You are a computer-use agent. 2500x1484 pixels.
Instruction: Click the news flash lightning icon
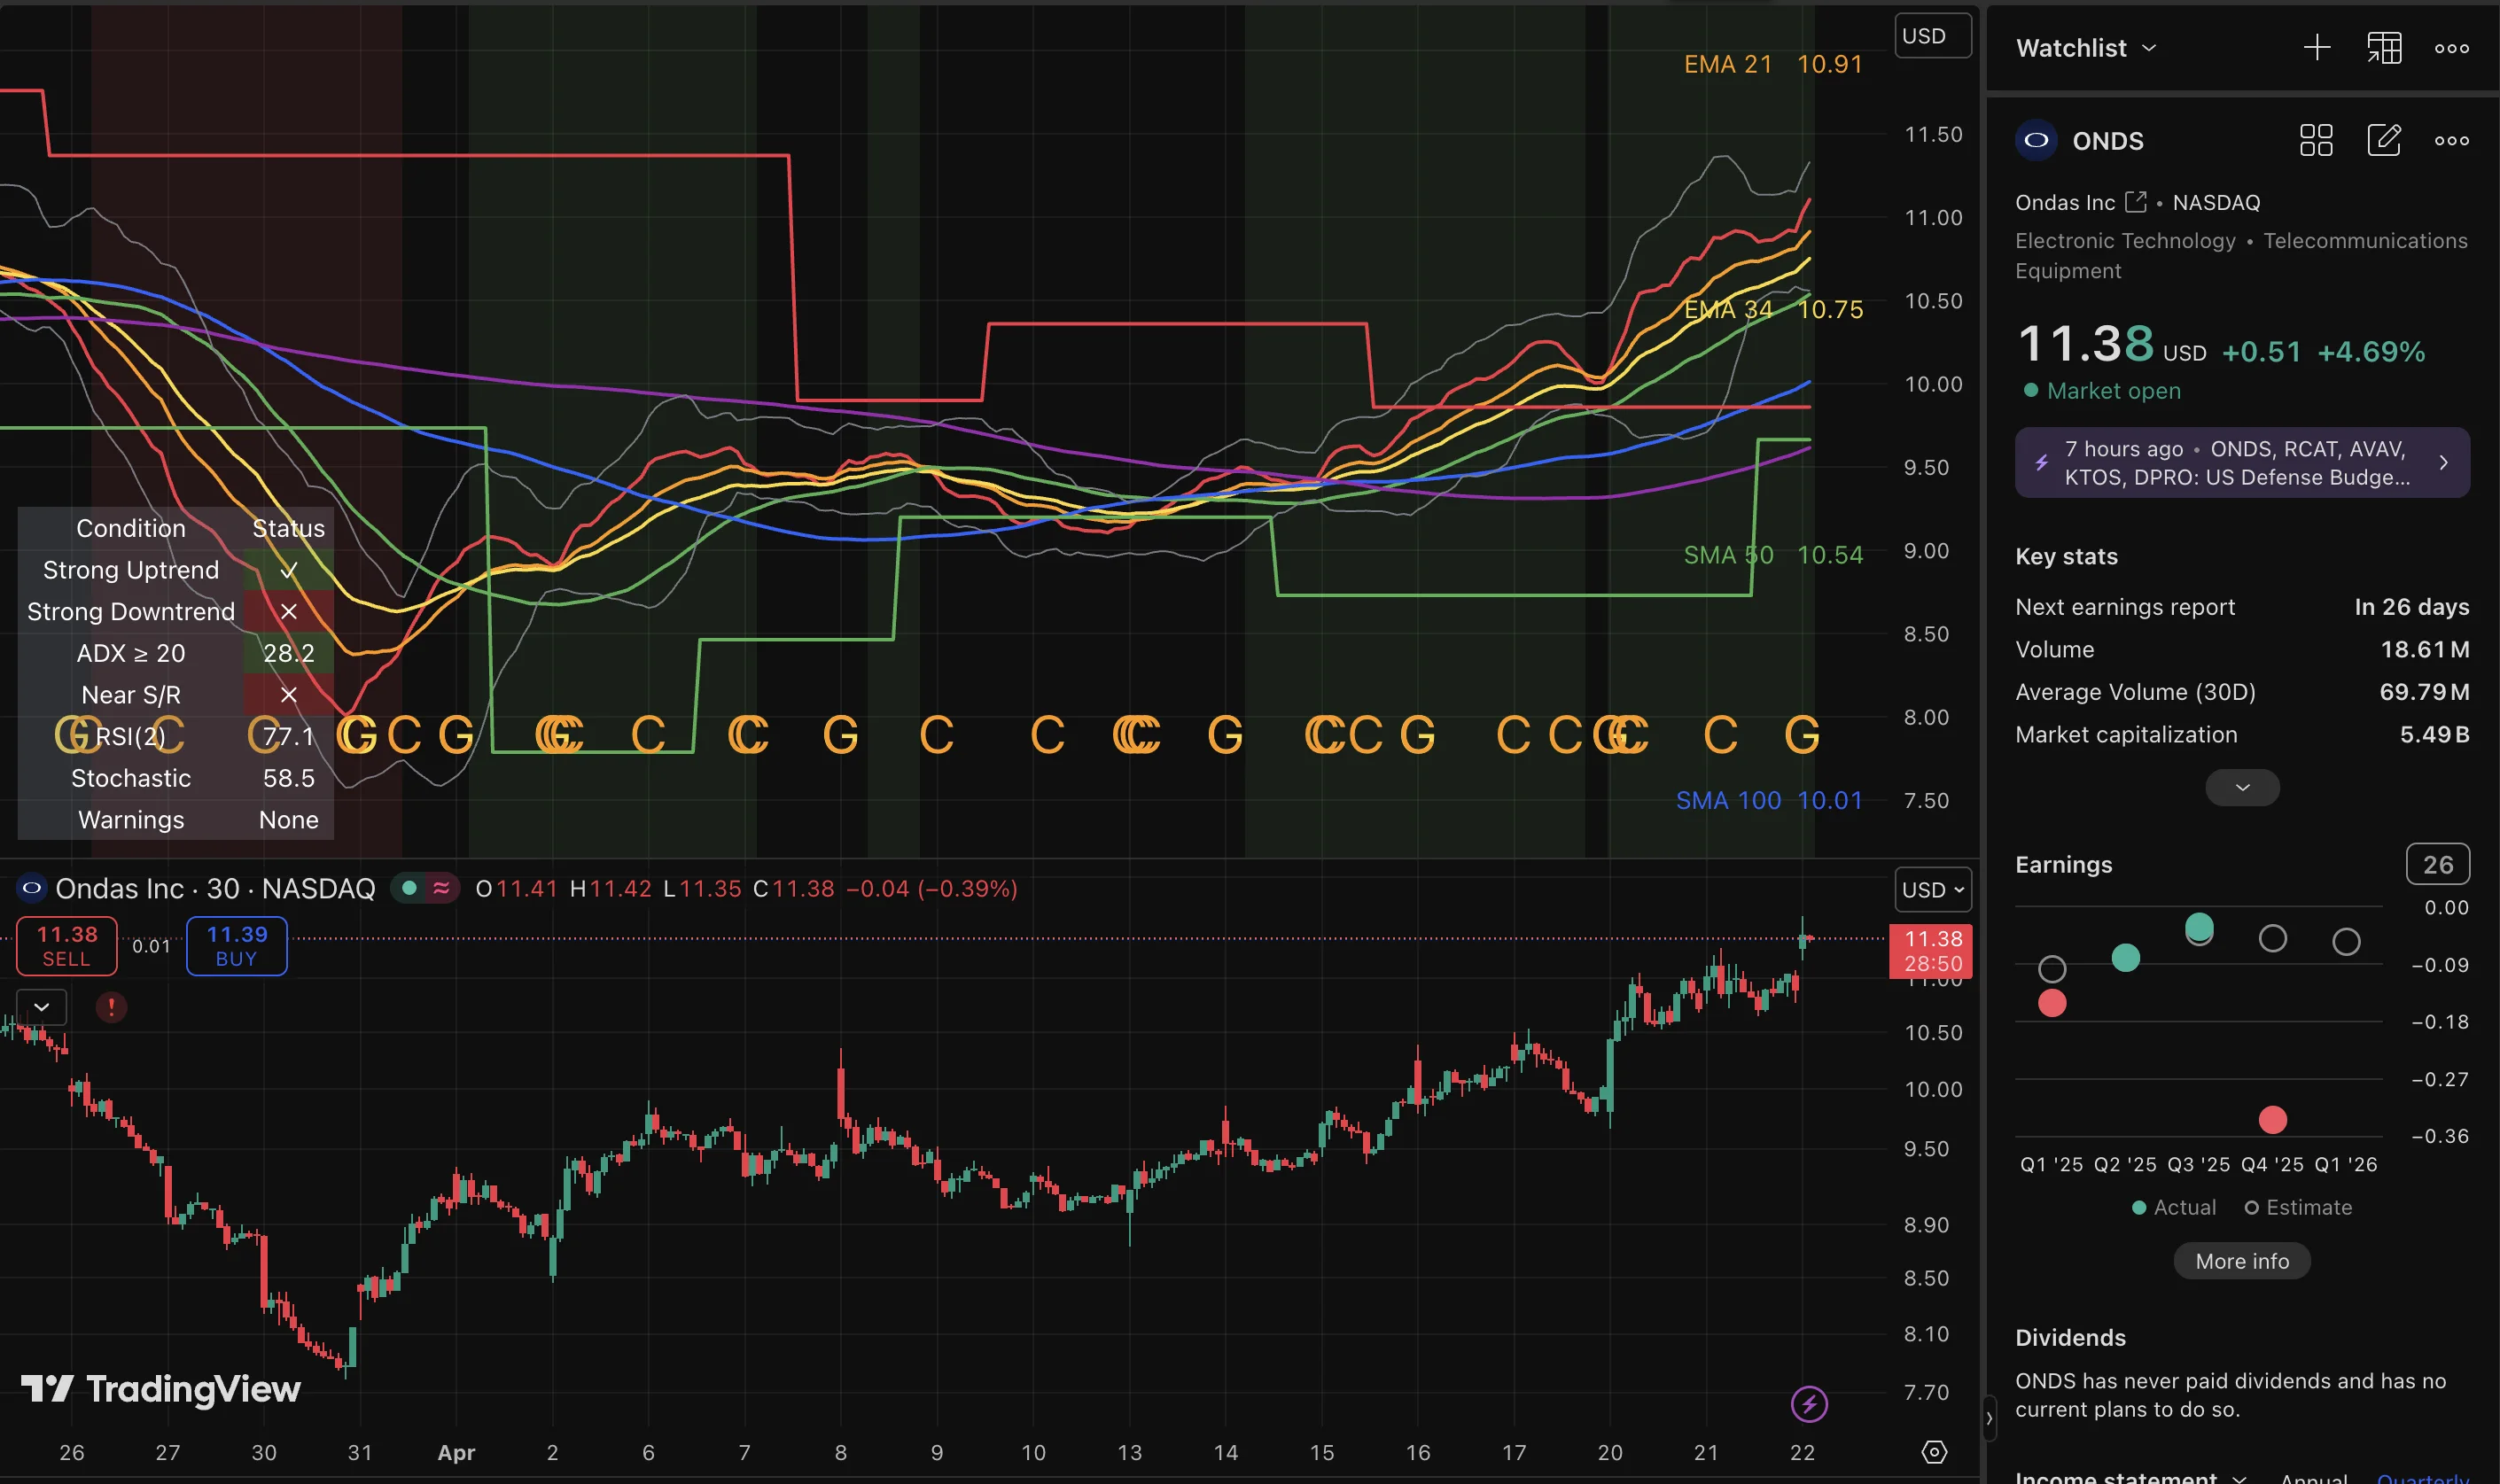point(2042,463)
